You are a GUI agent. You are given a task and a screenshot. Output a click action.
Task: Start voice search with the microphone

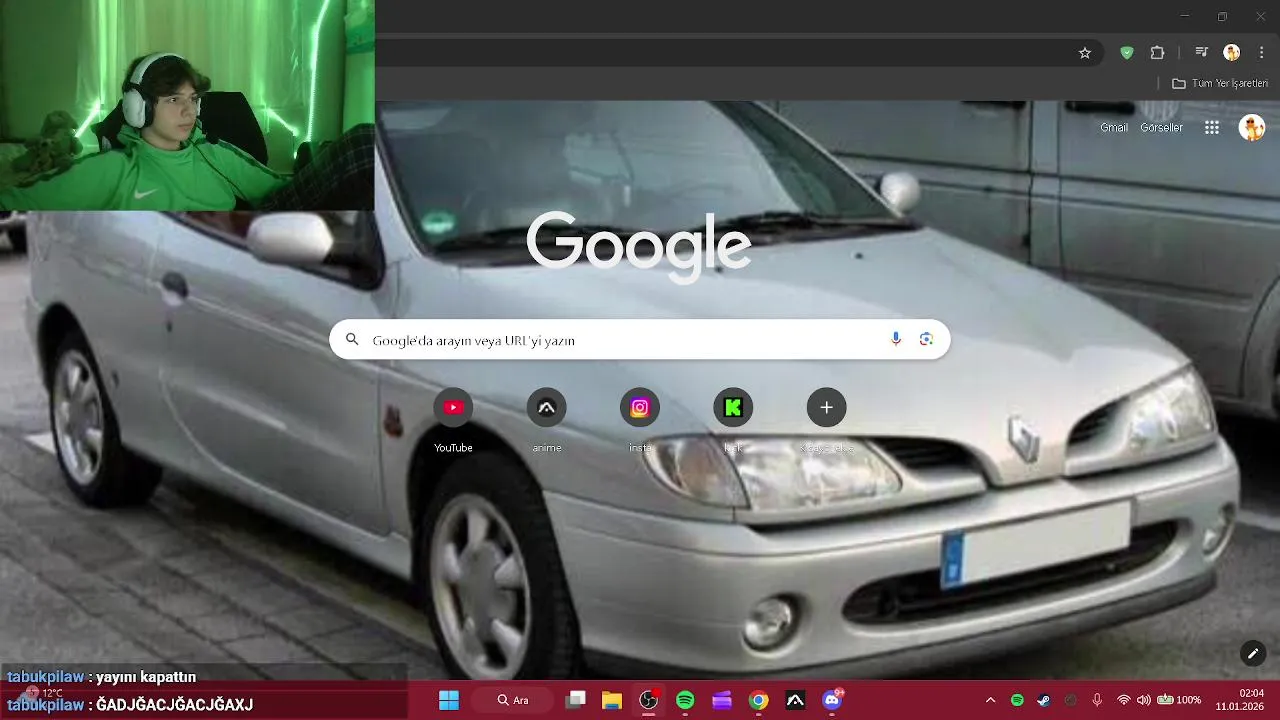(896, 340)
